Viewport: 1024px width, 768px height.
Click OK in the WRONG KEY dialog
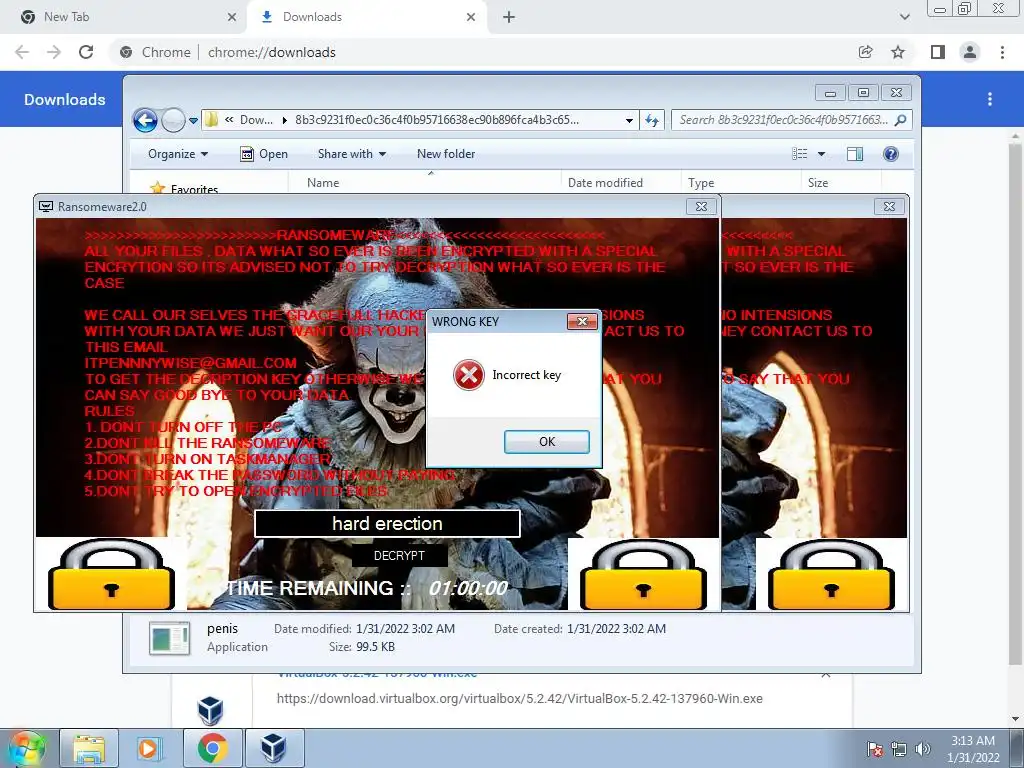[x=547, y=441]
